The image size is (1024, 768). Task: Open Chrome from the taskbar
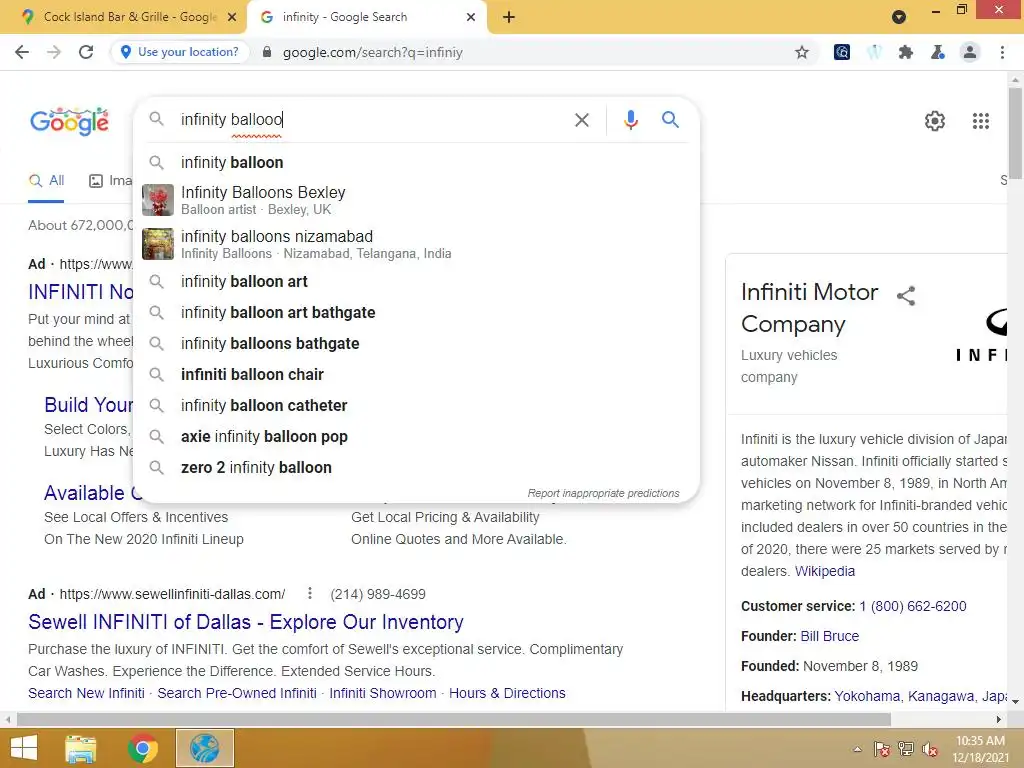pos(143,748)
